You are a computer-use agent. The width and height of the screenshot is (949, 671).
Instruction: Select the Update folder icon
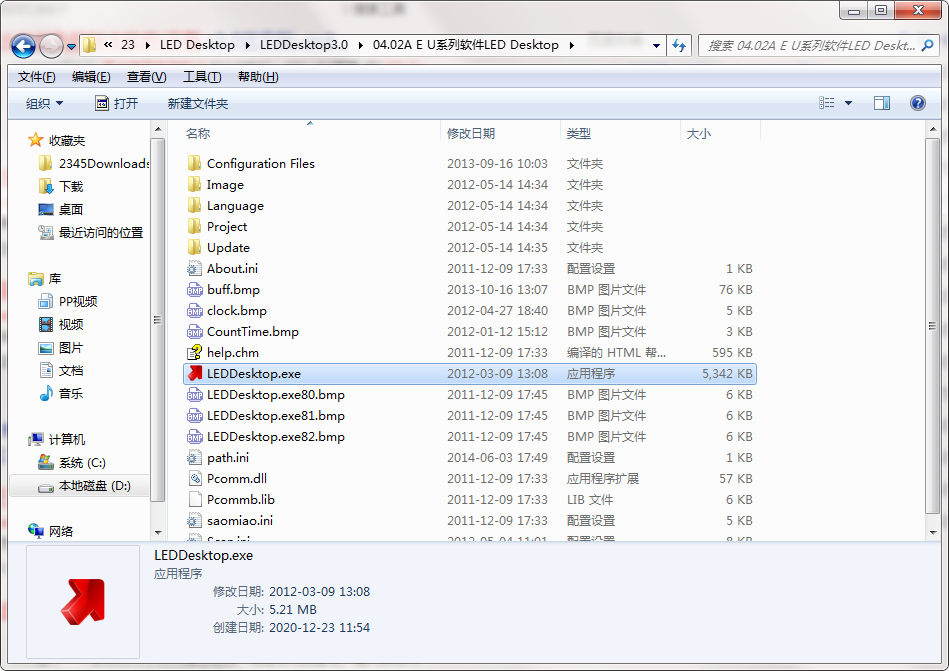coord(194,247)
